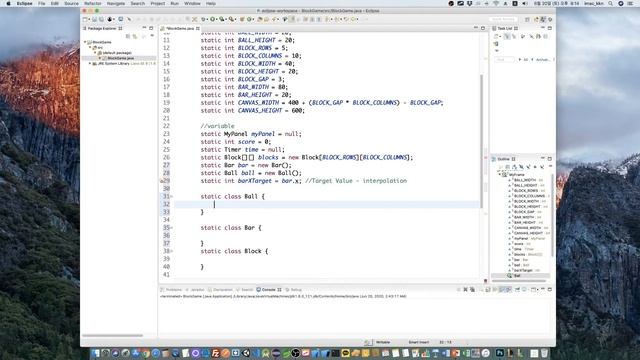Open the Debug button dropdown arrow

tap(207, 19)
